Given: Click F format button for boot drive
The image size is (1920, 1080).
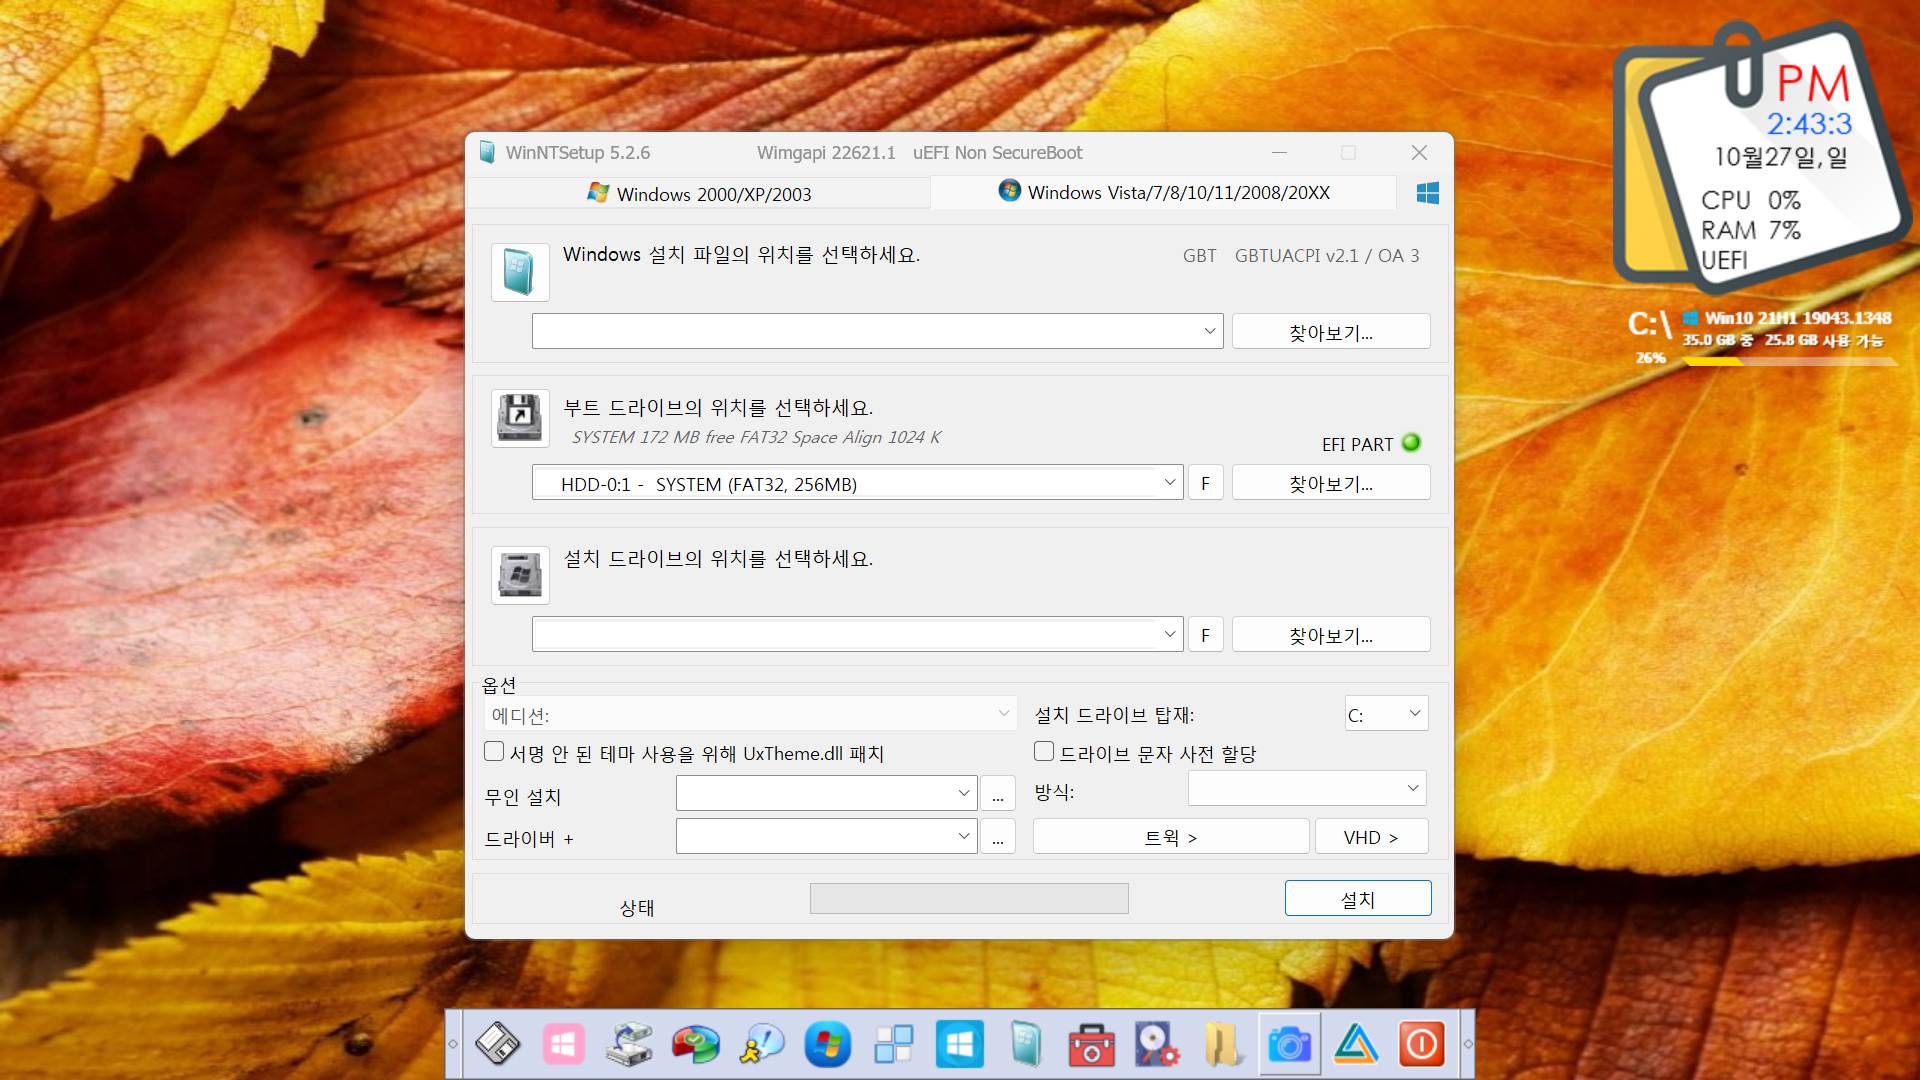Looking at the screenshot, I should click(x=1205, y=483).
